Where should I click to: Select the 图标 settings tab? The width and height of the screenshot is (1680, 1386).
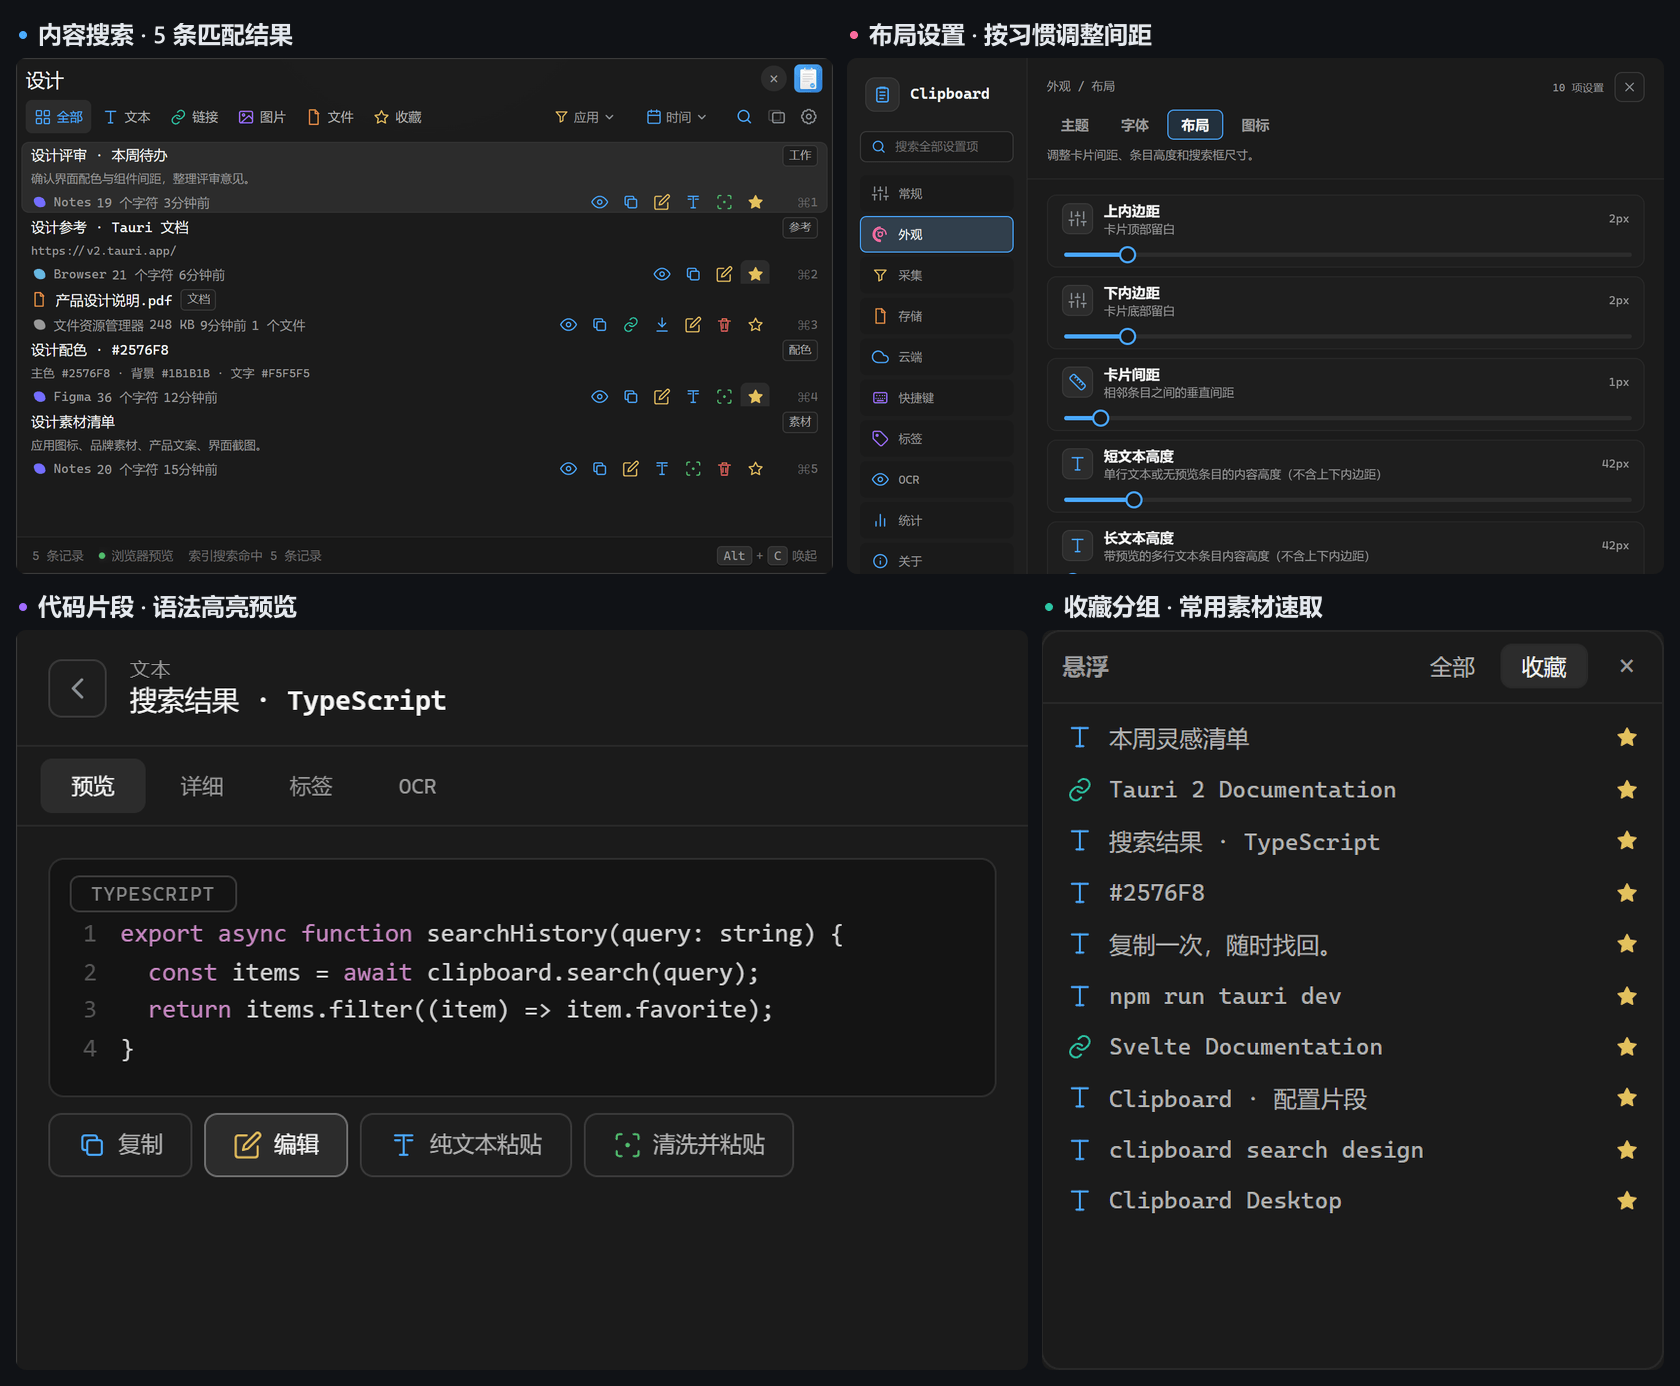coord(1255,125)
